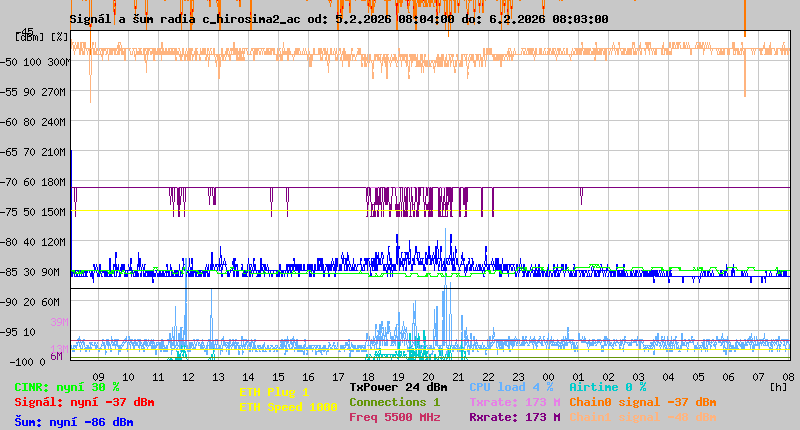The width and height of the screenshot is (800, 430).
Task: Click the pink '39M' rate marker label
Action: (59, 322)
